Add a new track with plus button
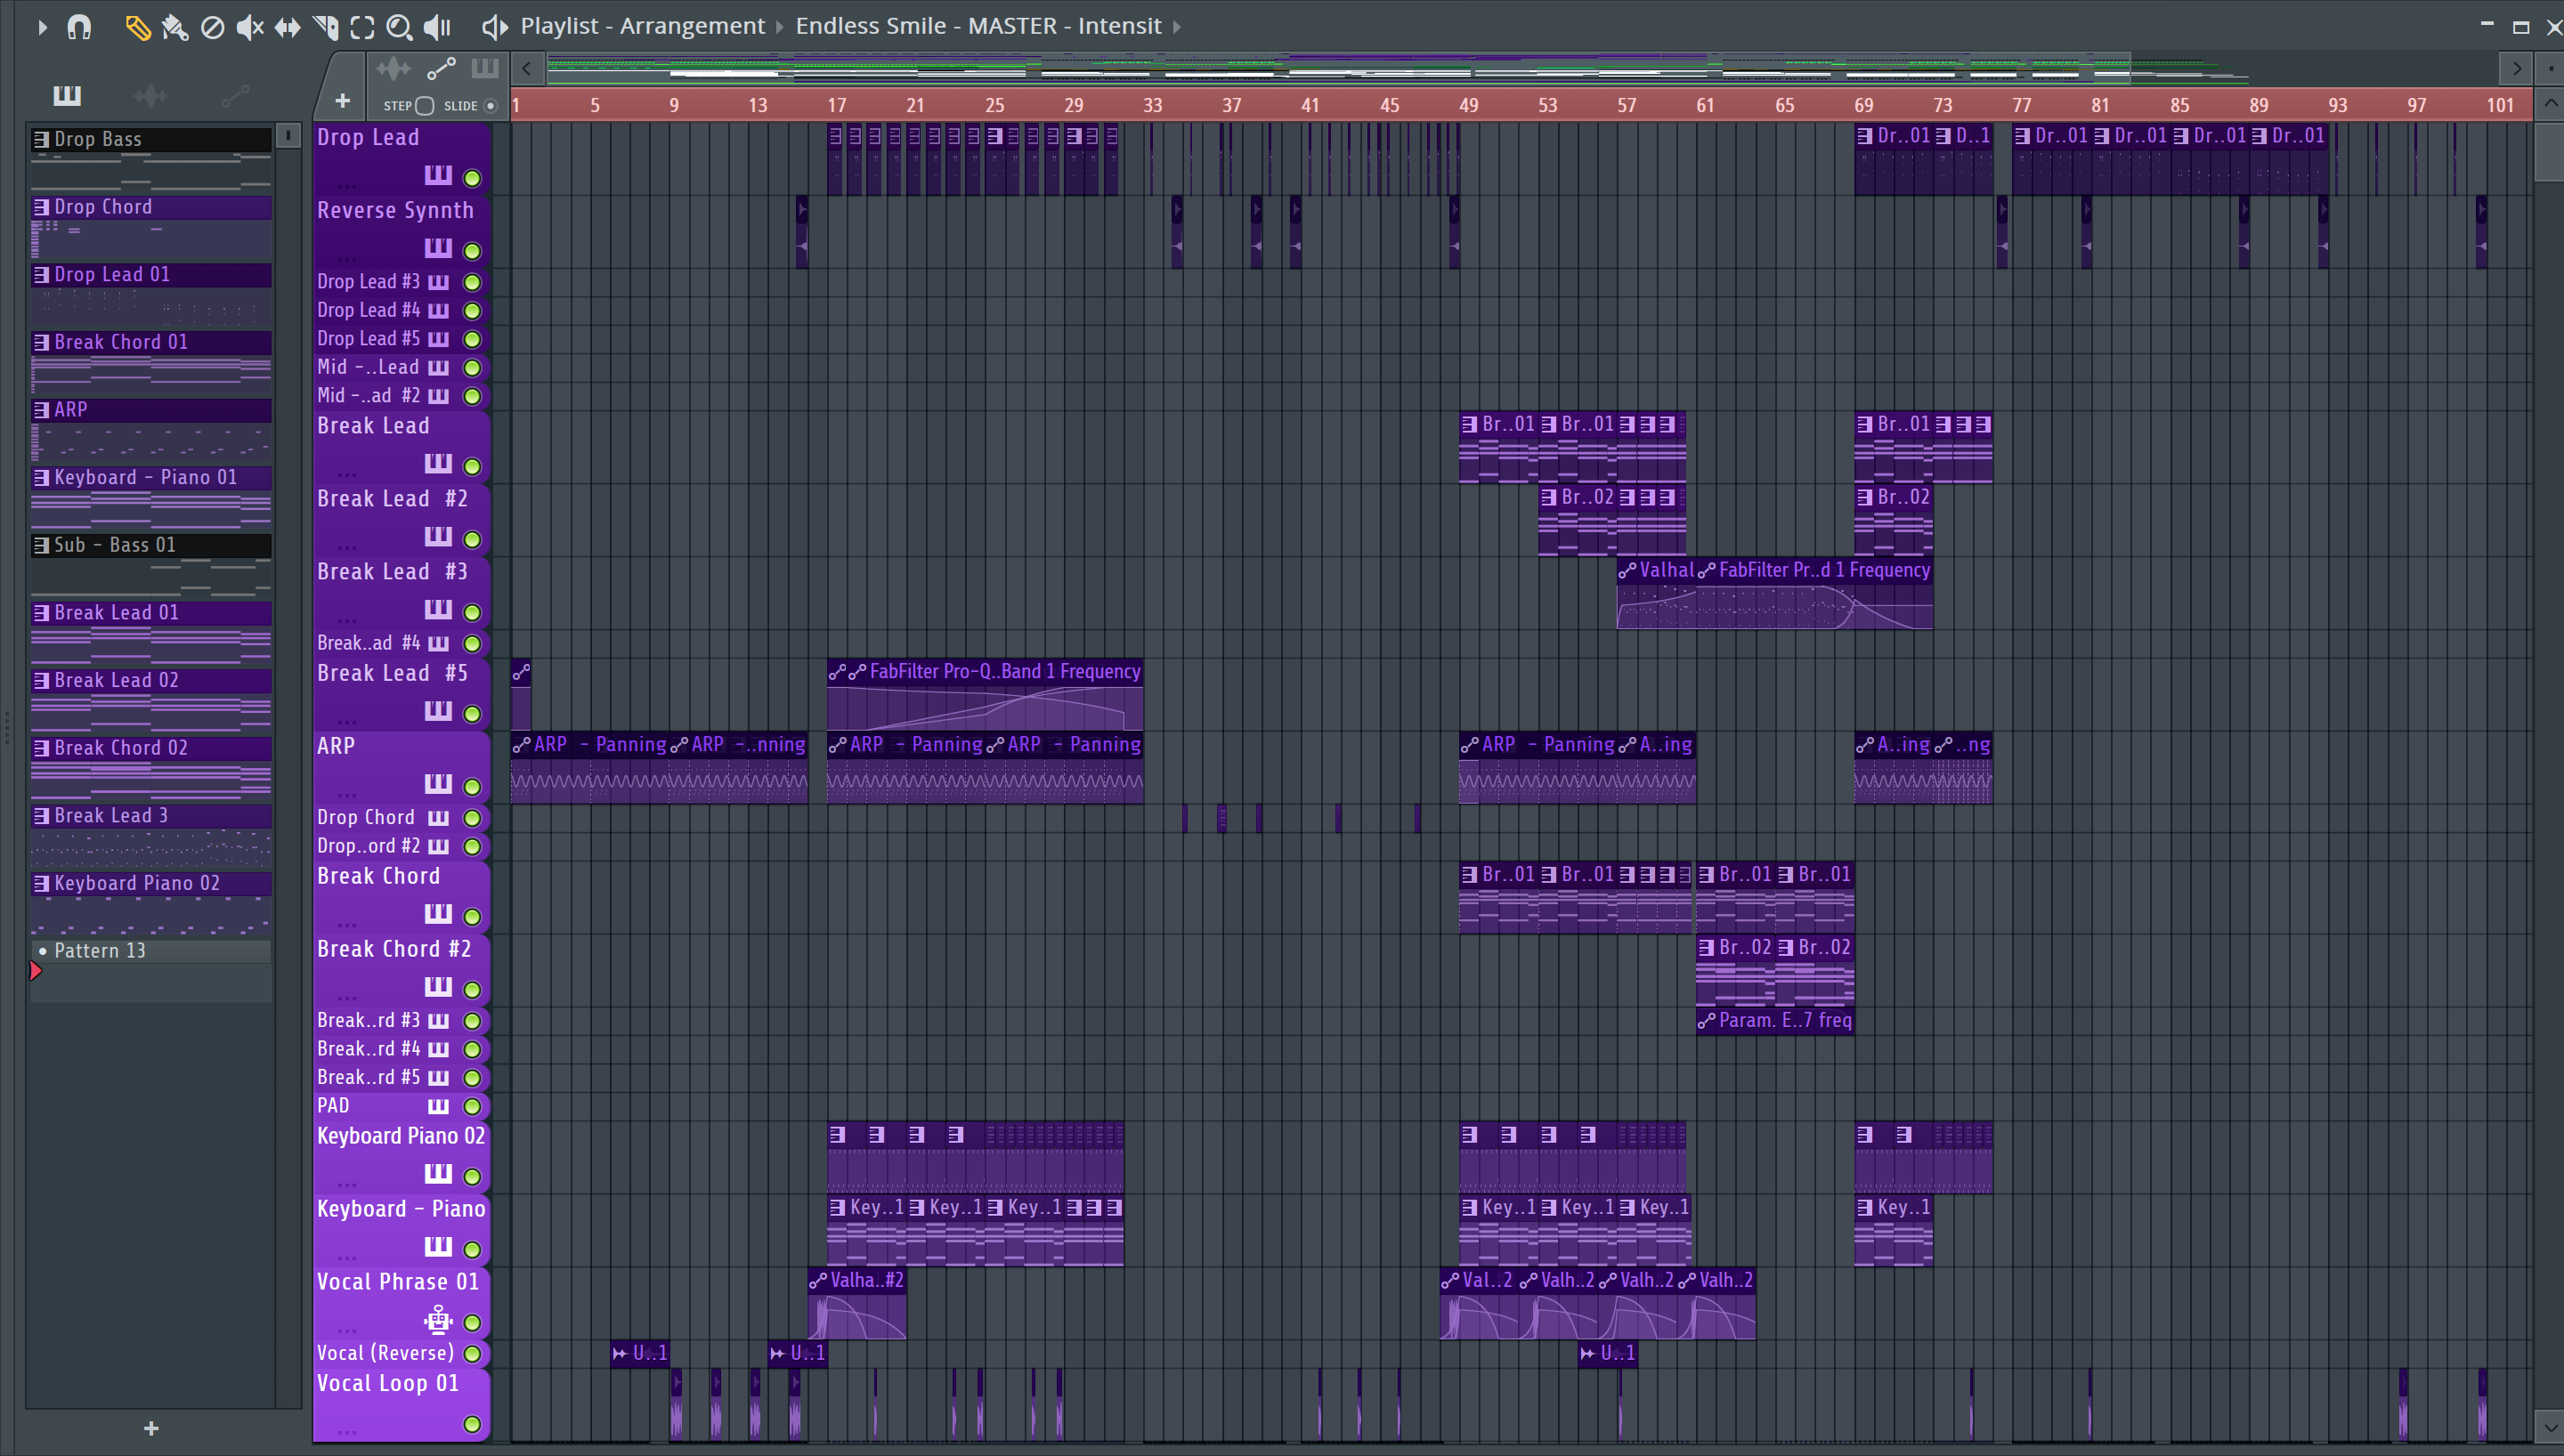This screenshot has width=2564, height=1456. 342,100
